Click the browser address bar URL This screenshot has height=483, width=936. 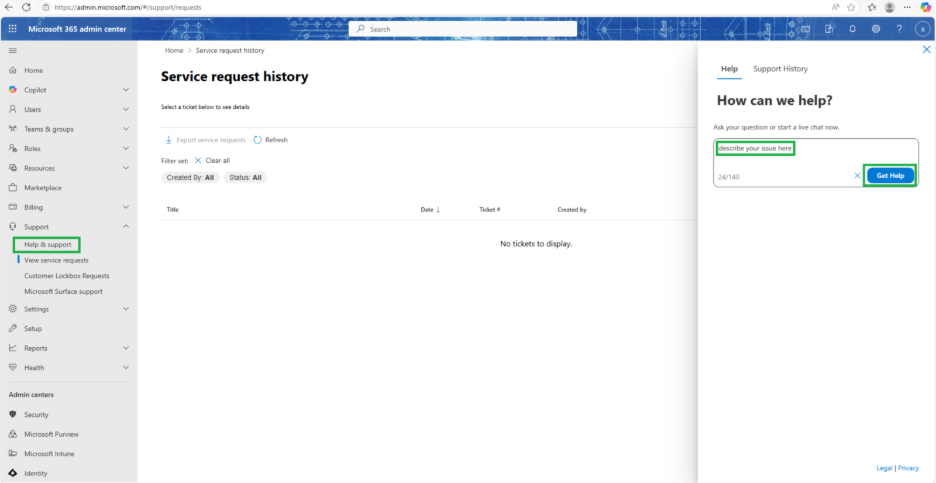(x=128, y=7)
